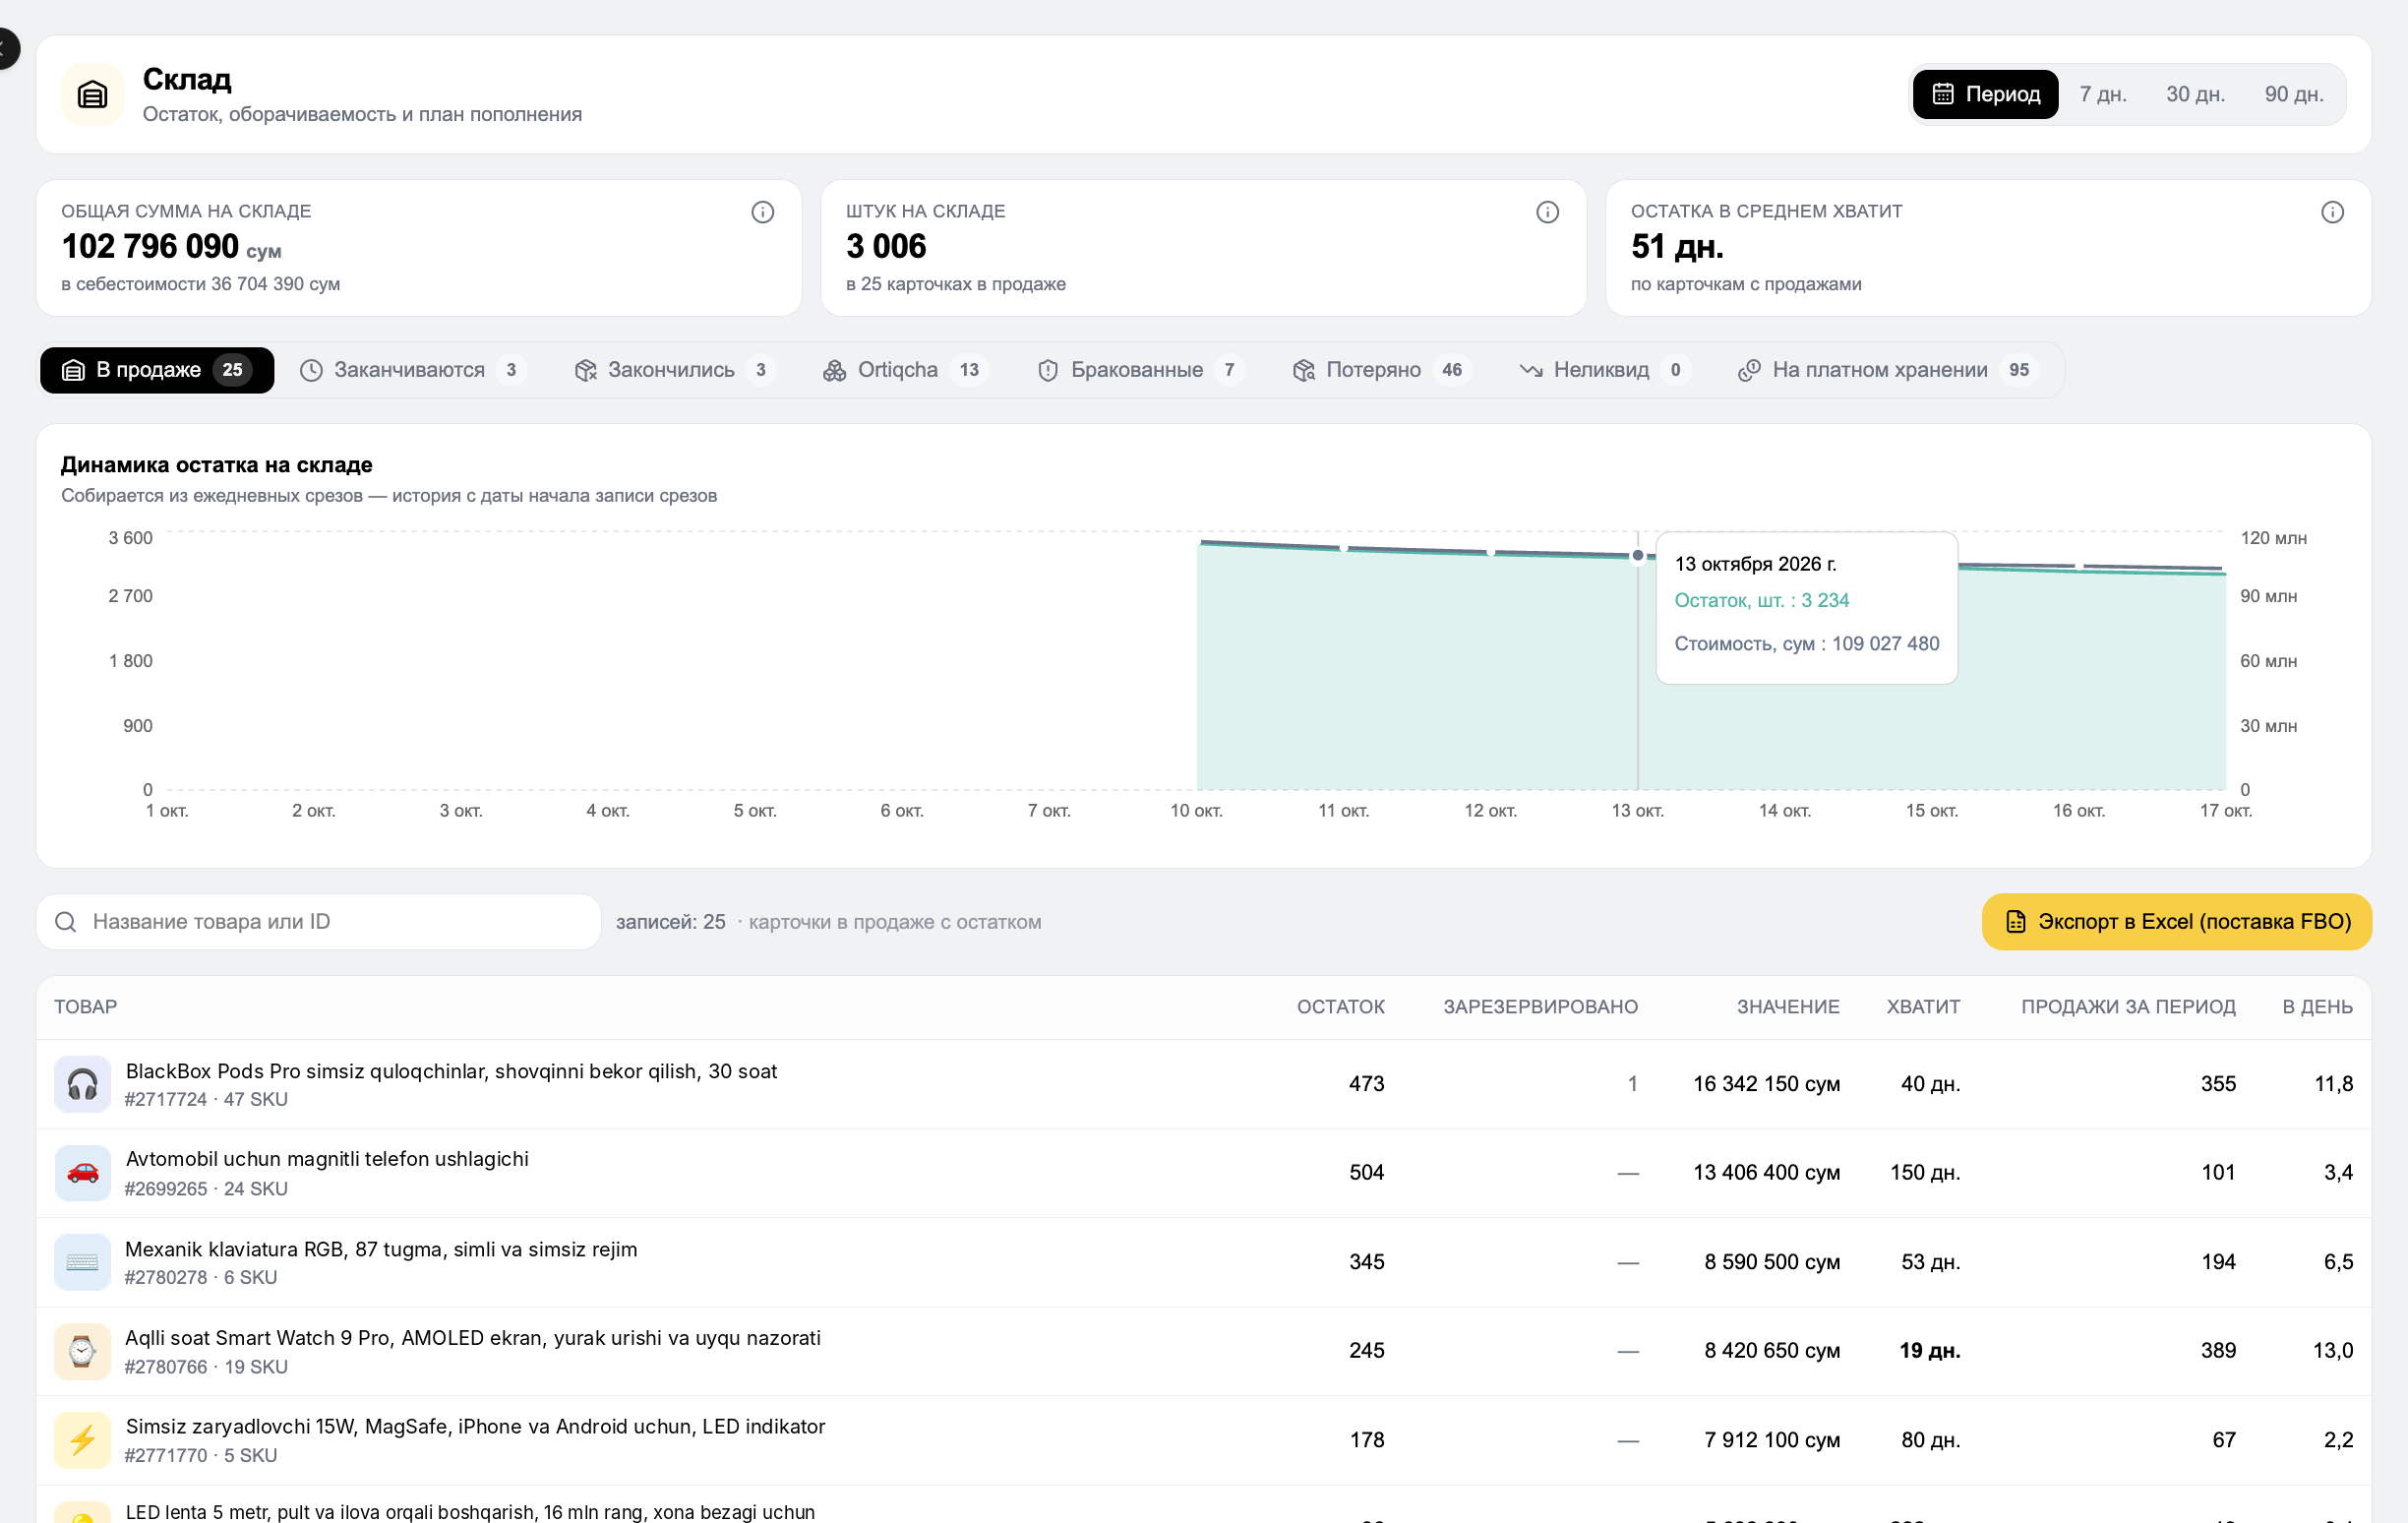The width and height of the screenshot is (2408, 1523).
Task: Click the car thumbnail of Avtomobil telefon ushlagichi
Action: 82,1173
